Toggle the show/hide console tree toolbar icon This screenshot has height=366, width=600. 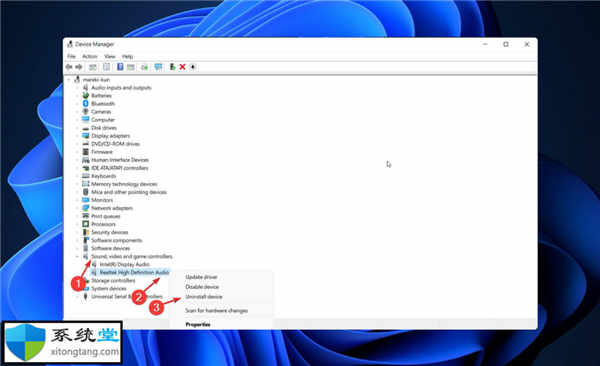(x=93, y=67)
